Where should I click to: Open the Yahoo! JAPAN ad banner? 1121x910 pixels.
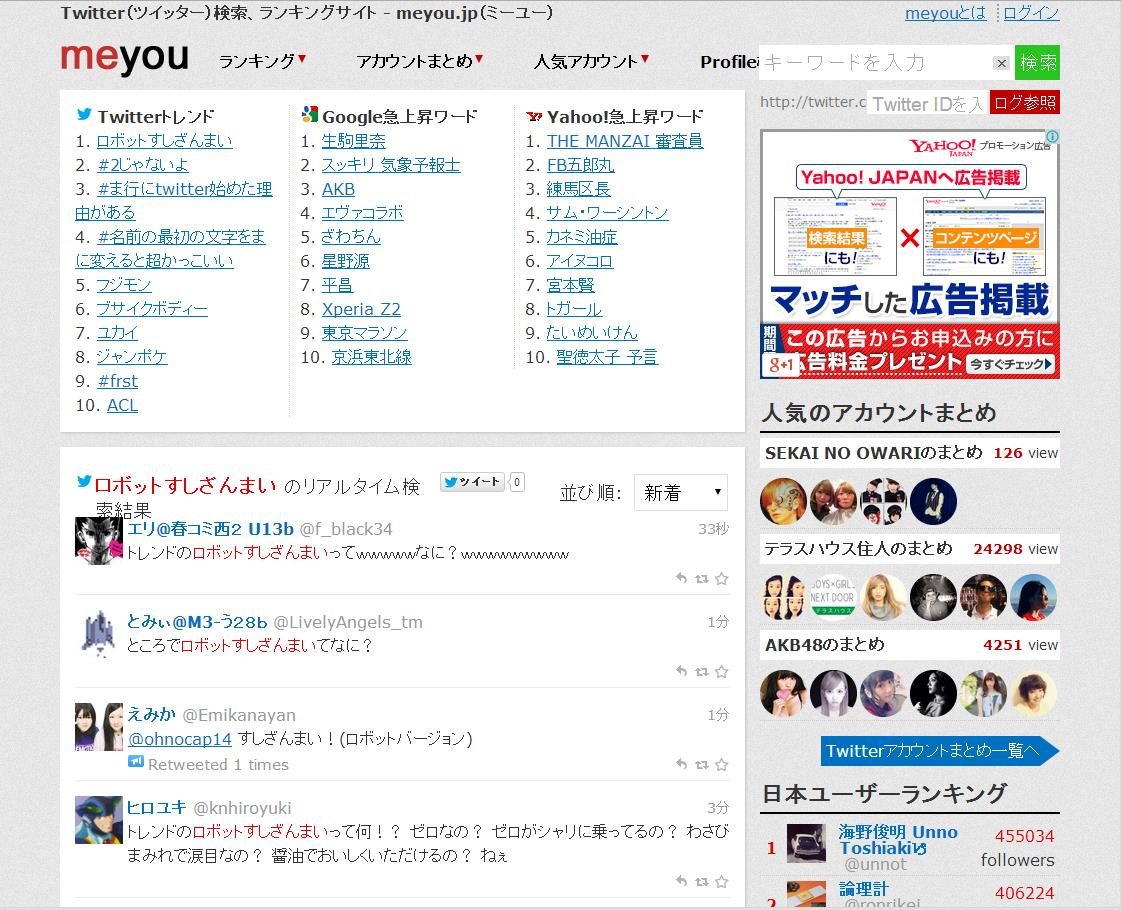tap(909, 254)
